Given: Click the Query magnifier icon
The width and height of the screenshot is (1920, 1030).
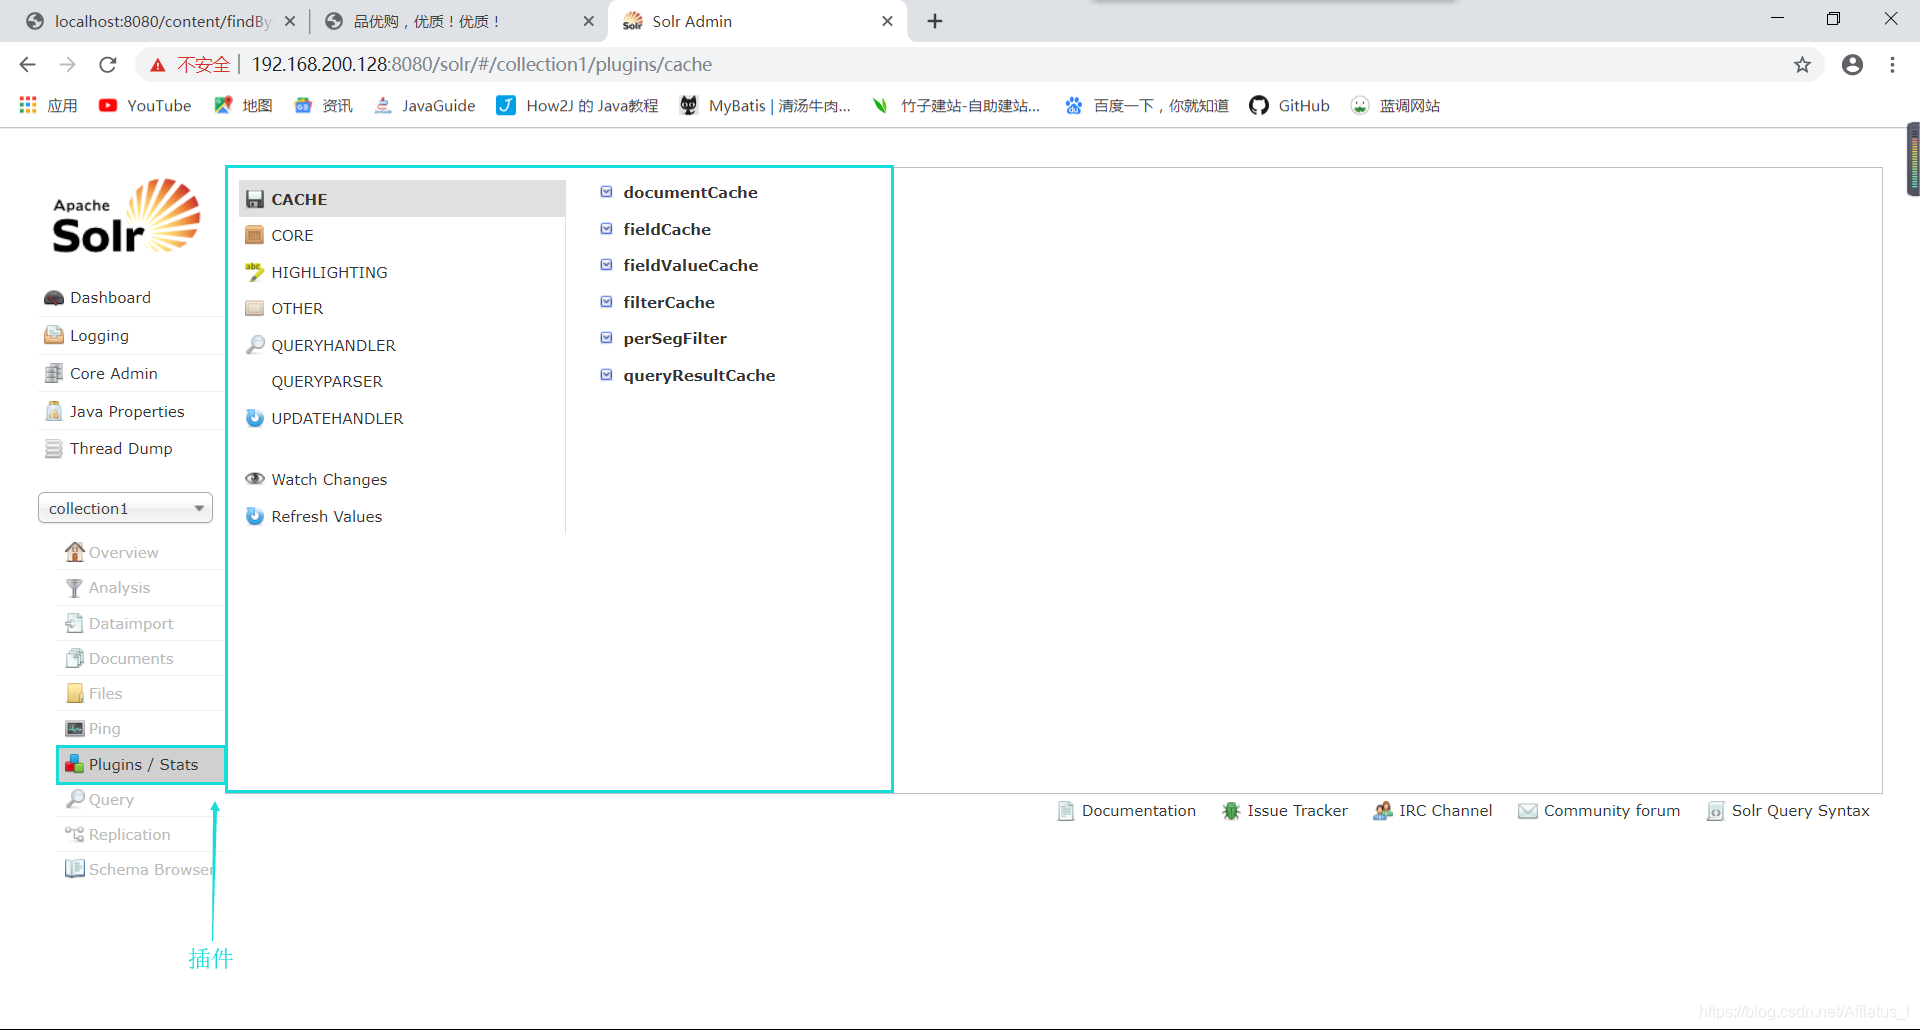Looking at the screenshot, I should tap(75, 799).
